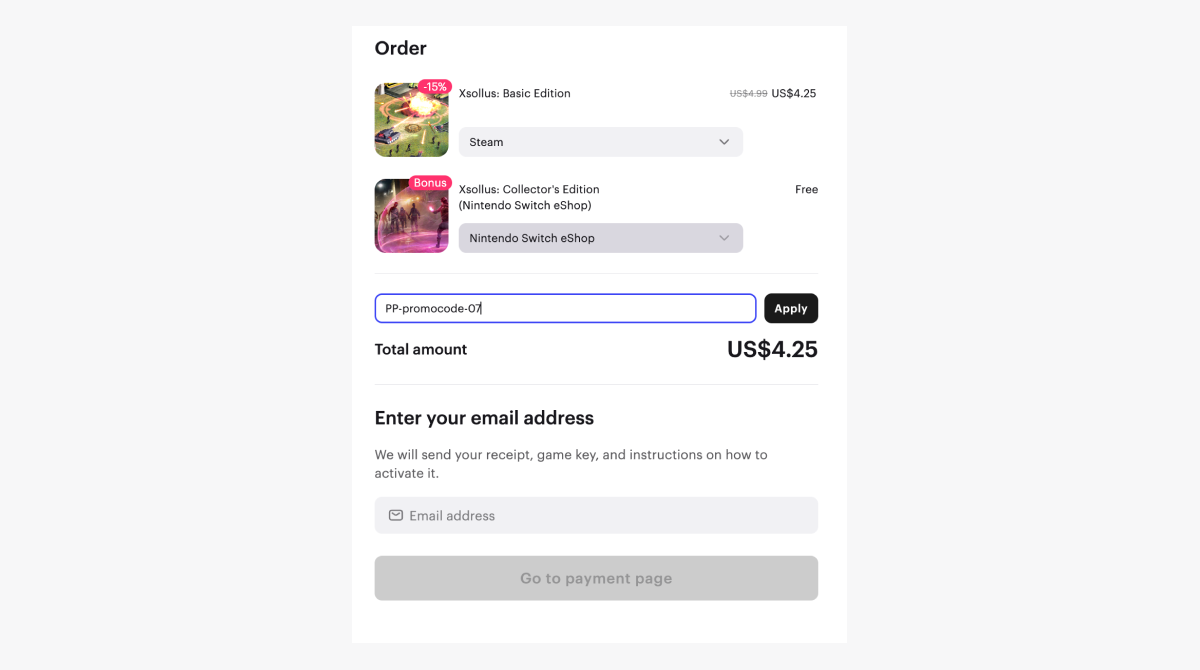Open the Steam platform selector
Image resolution: width=1200 pixels, height=670 pixels.
pos(600,142)
